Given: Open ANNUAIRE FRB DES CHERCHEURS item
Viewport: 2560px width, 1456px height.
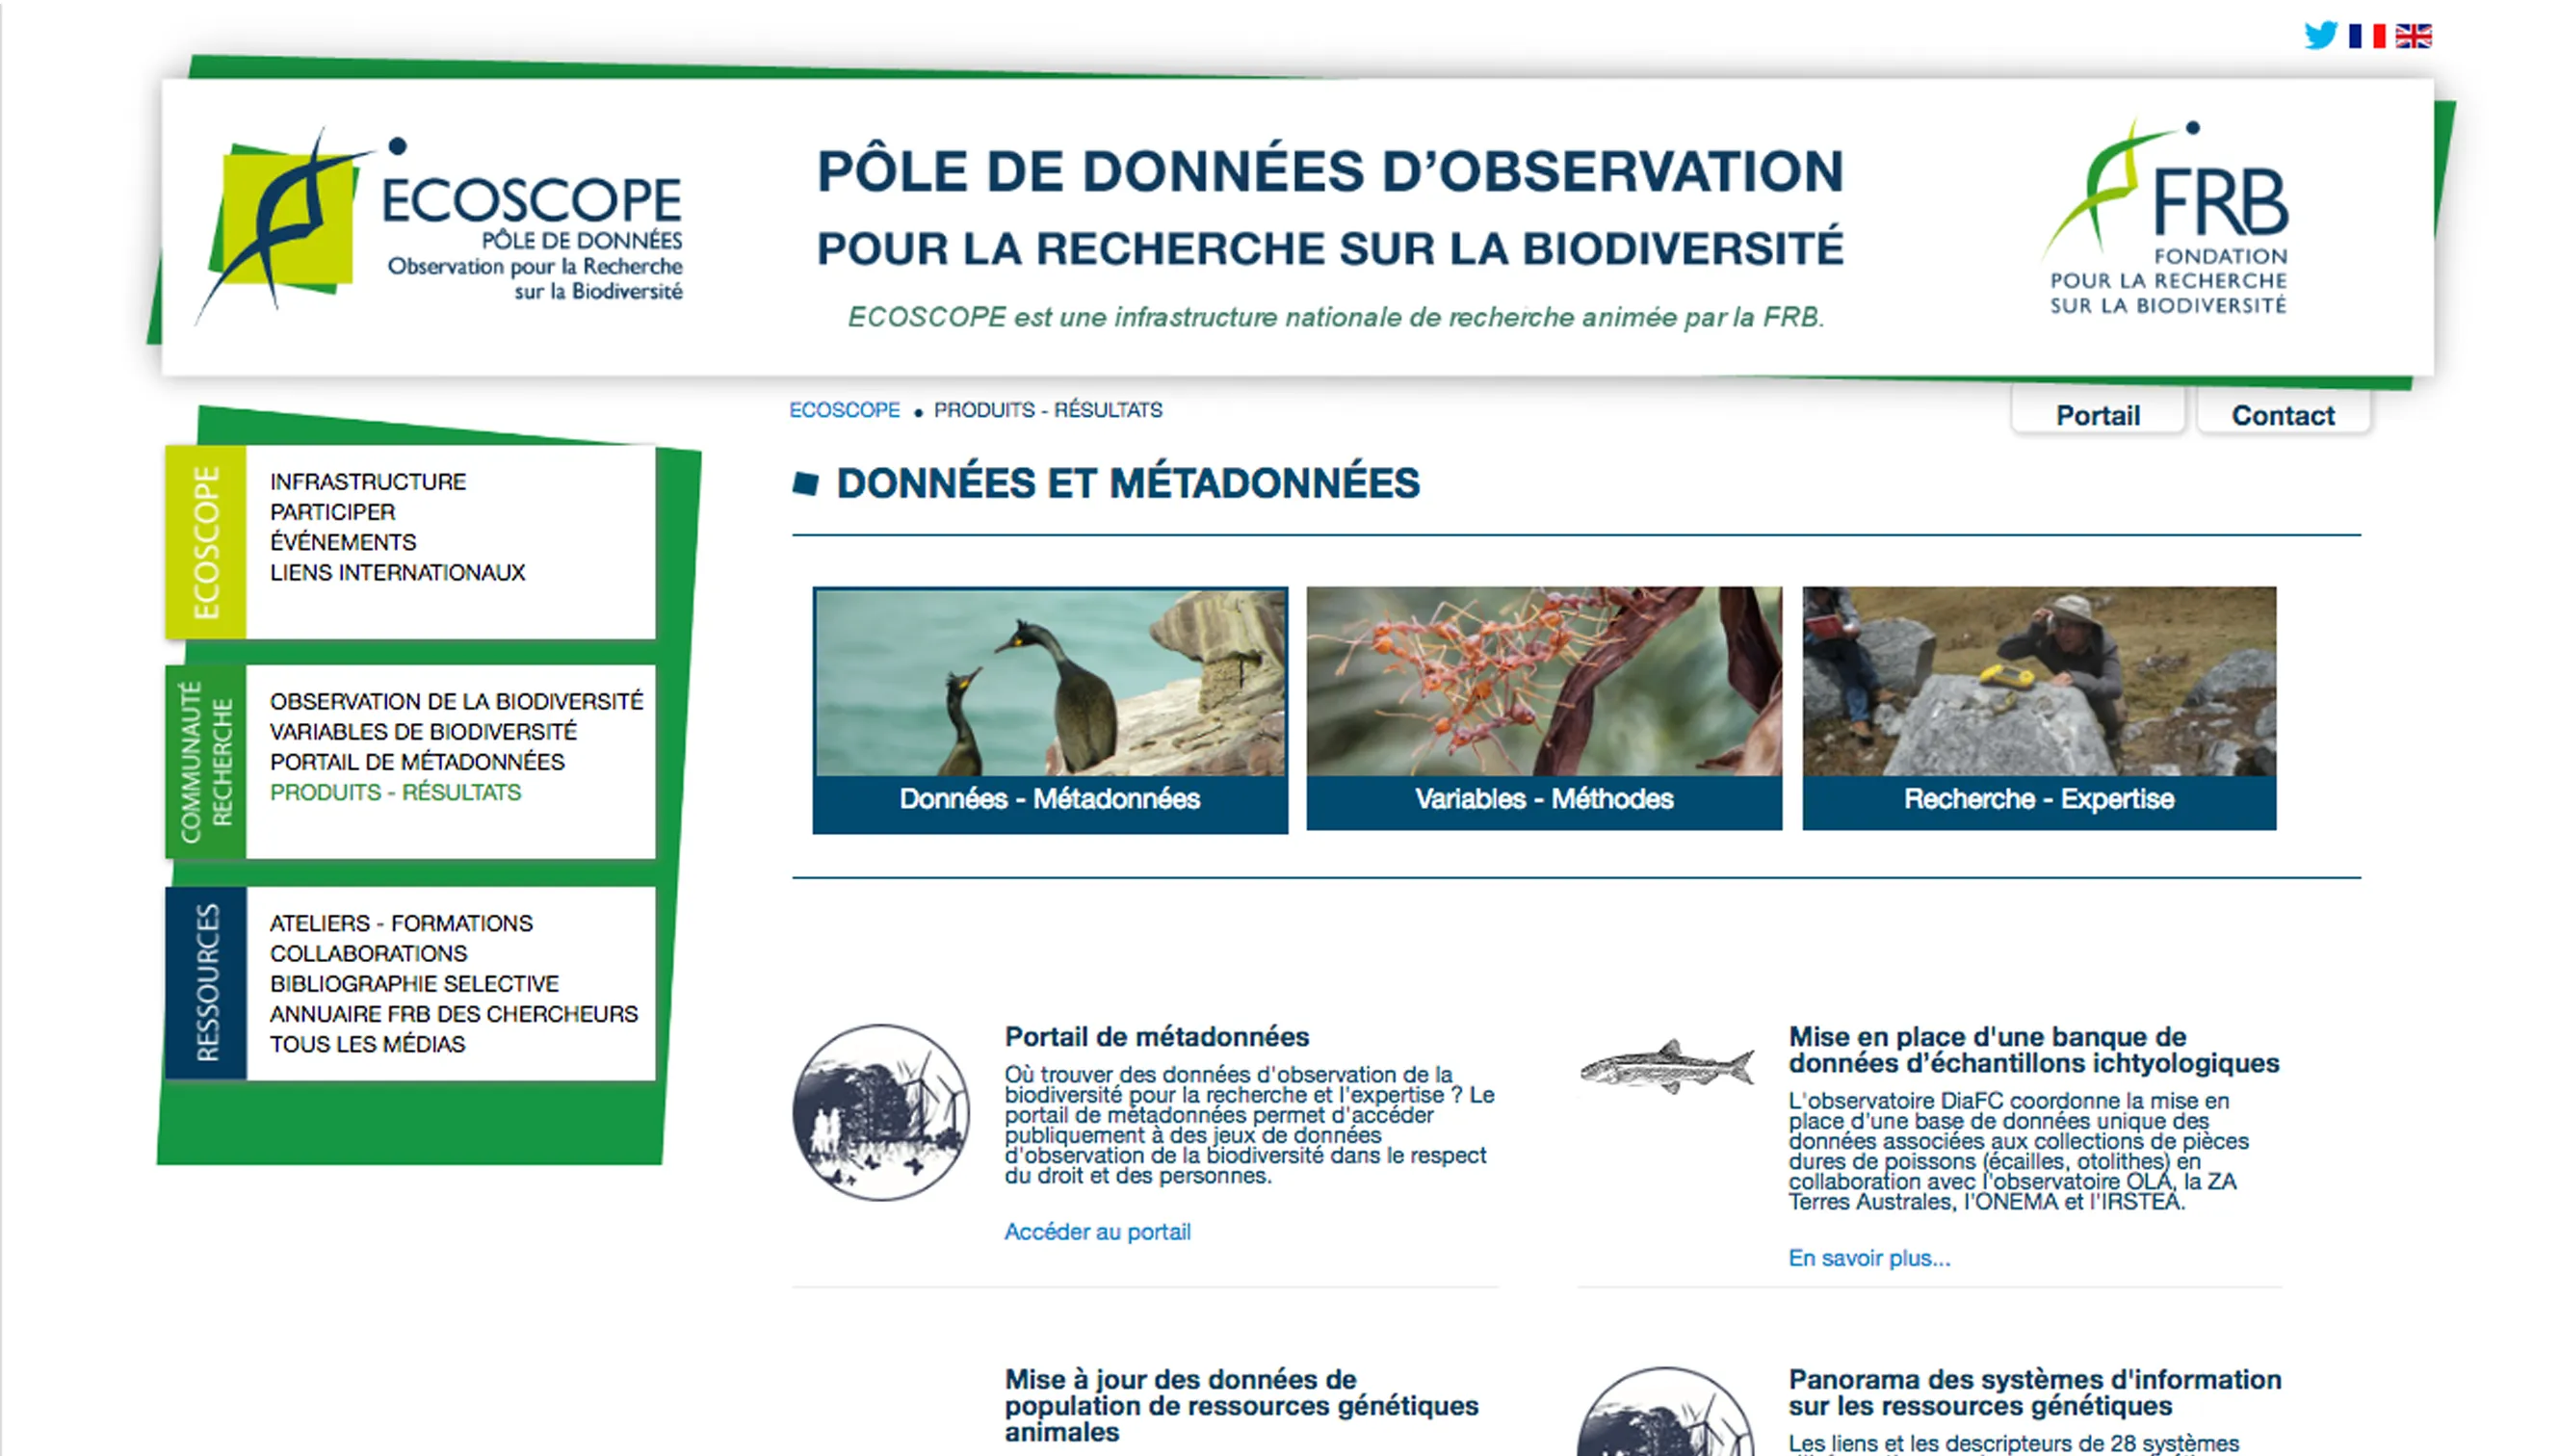Looking at the screenshot, I should 454,1014.
